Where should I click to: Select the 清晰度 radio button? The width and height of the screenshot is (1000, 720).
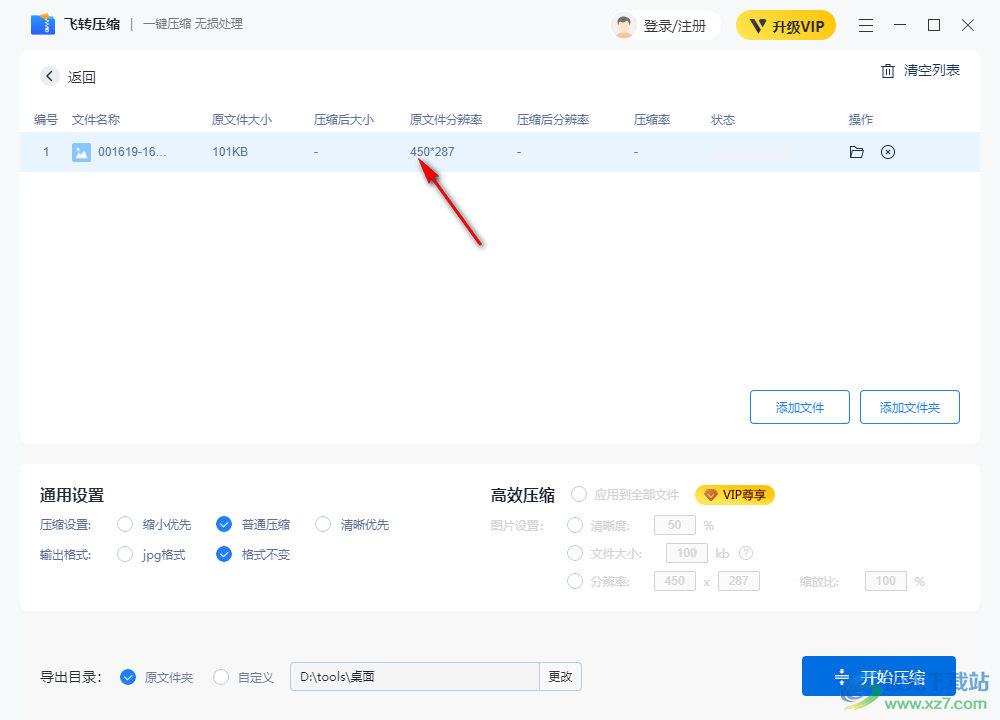(x=575, y=525)
